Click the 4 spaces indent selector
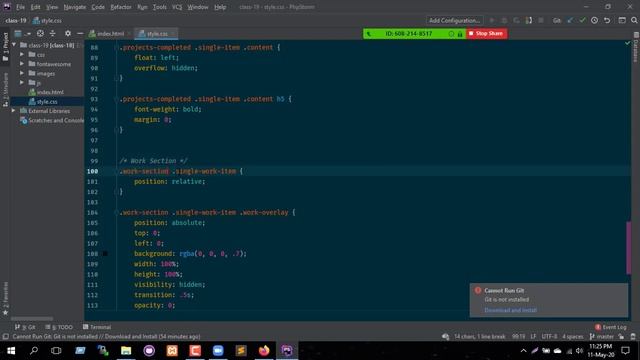640x360 pixels. pos(573,337)
